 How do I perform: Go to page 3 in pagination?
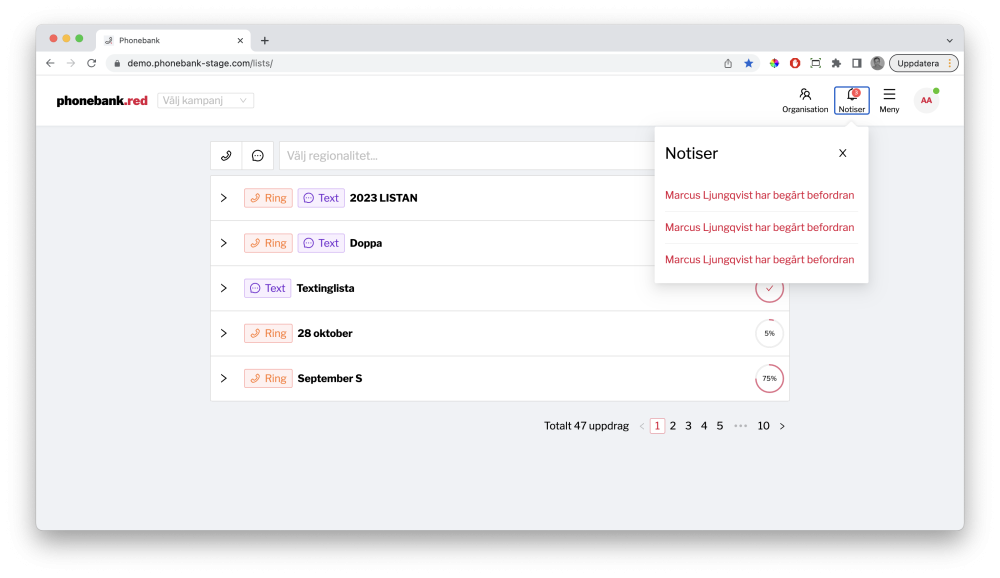click(688, 426)
